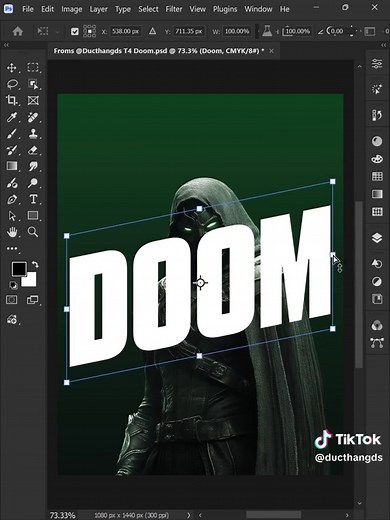Select the Path Selection arrow tool
This screenshot has height=520, width=390.
tap(12, 216)
